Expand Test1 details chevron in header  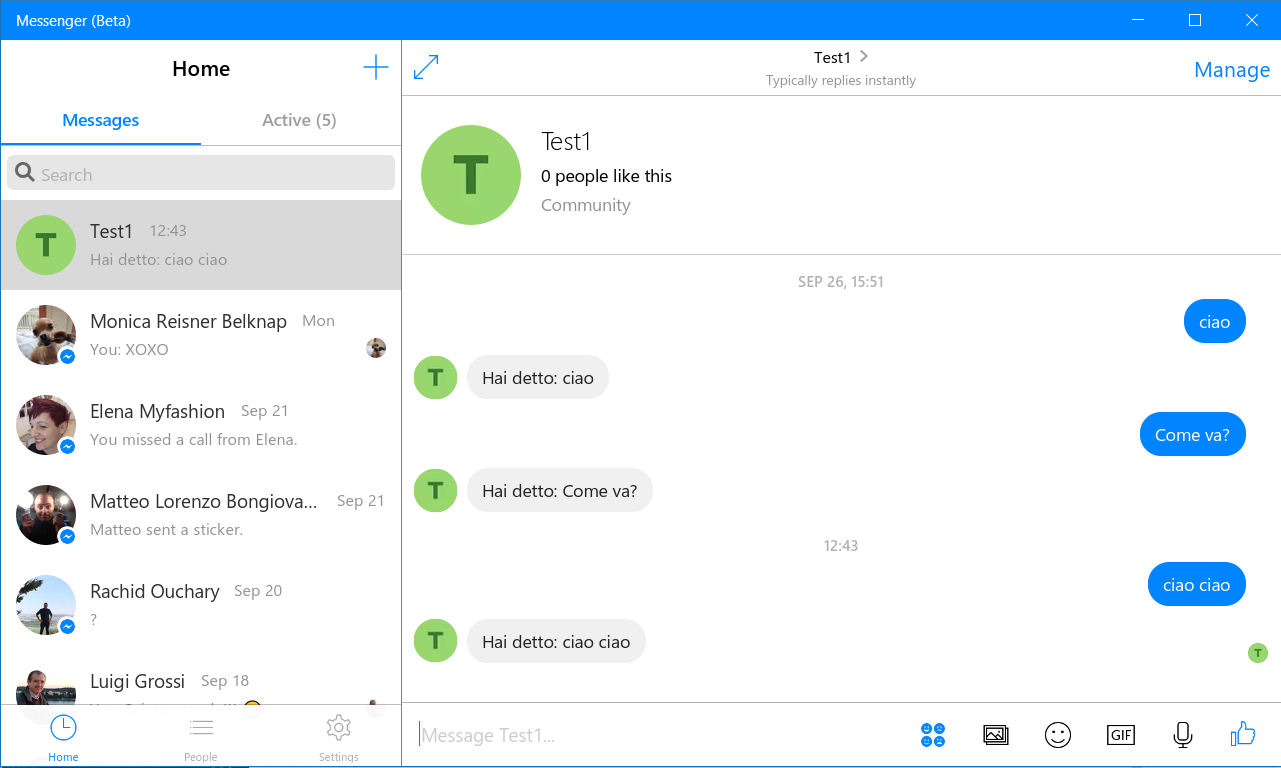click(x=864, y=57)
